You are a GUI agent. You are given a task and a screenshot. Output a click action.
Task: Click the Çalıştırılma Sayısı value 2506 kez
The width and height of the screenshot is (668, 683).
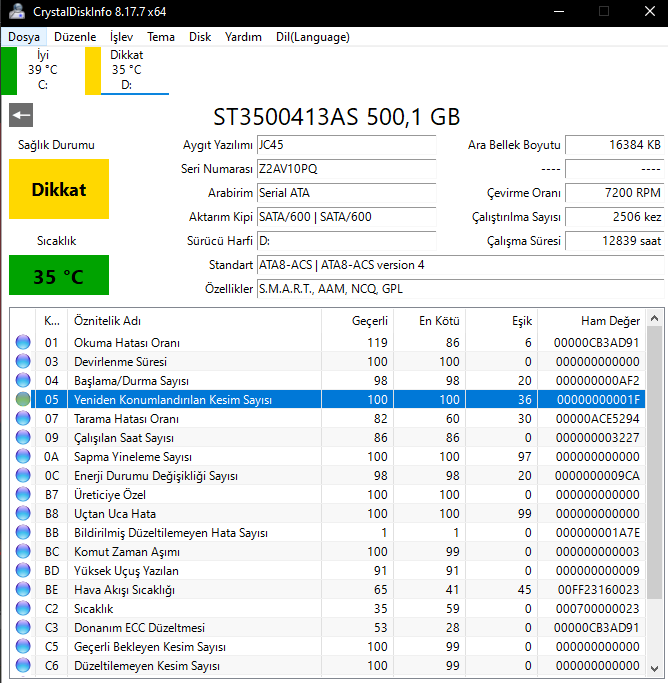[614, 217]
